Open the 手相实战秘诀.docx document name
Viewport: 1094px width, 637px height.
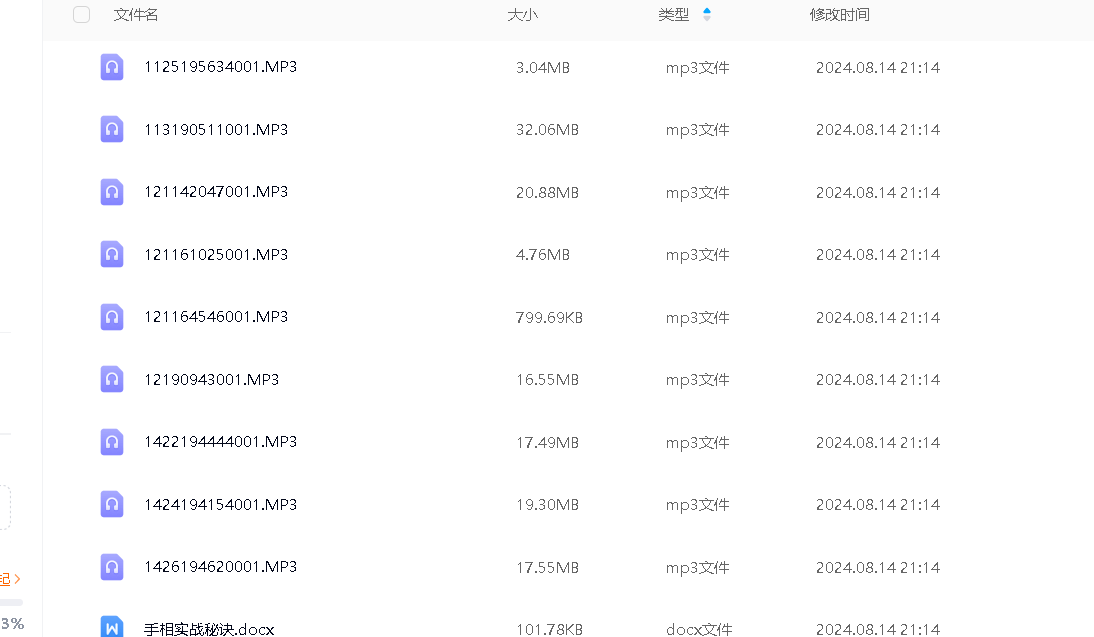[x=209, y=629]
